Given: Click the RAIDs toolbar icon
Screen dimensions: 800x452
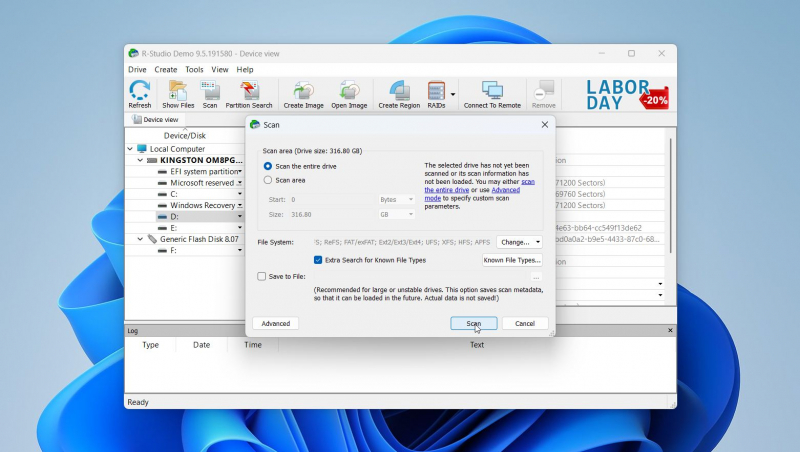Looking at the screenshot, I should pyautogui.click(x=436, y=94).
